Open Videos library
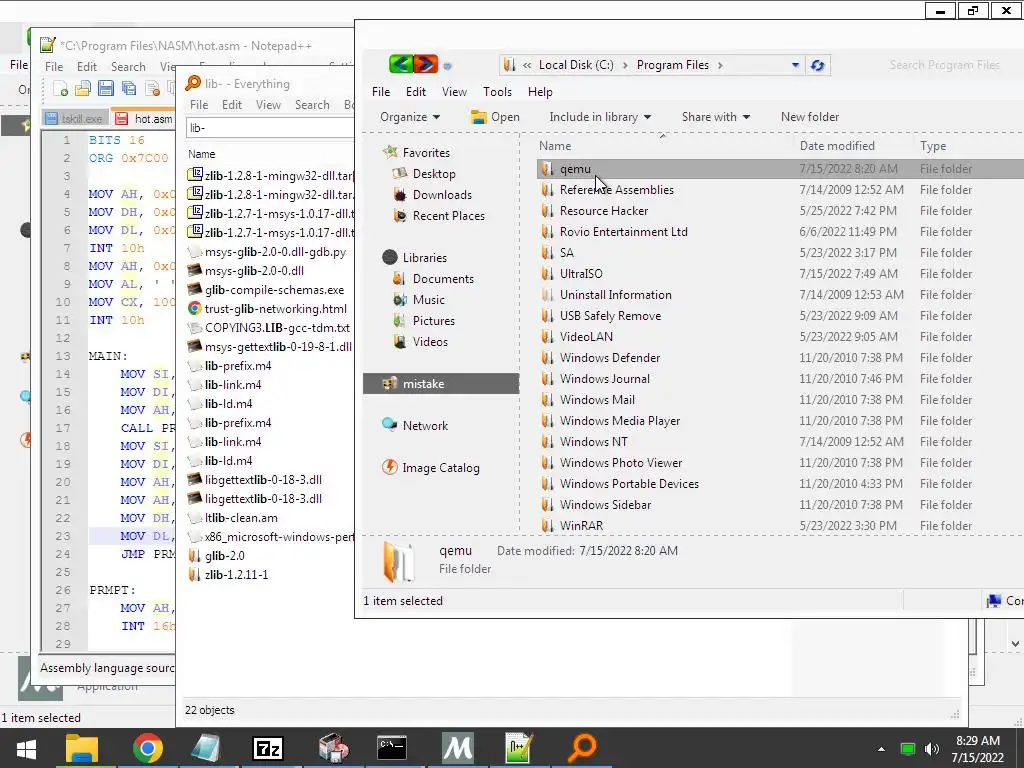The height and width of the screenshot is (768, 1024). click(x=430, y=342)
